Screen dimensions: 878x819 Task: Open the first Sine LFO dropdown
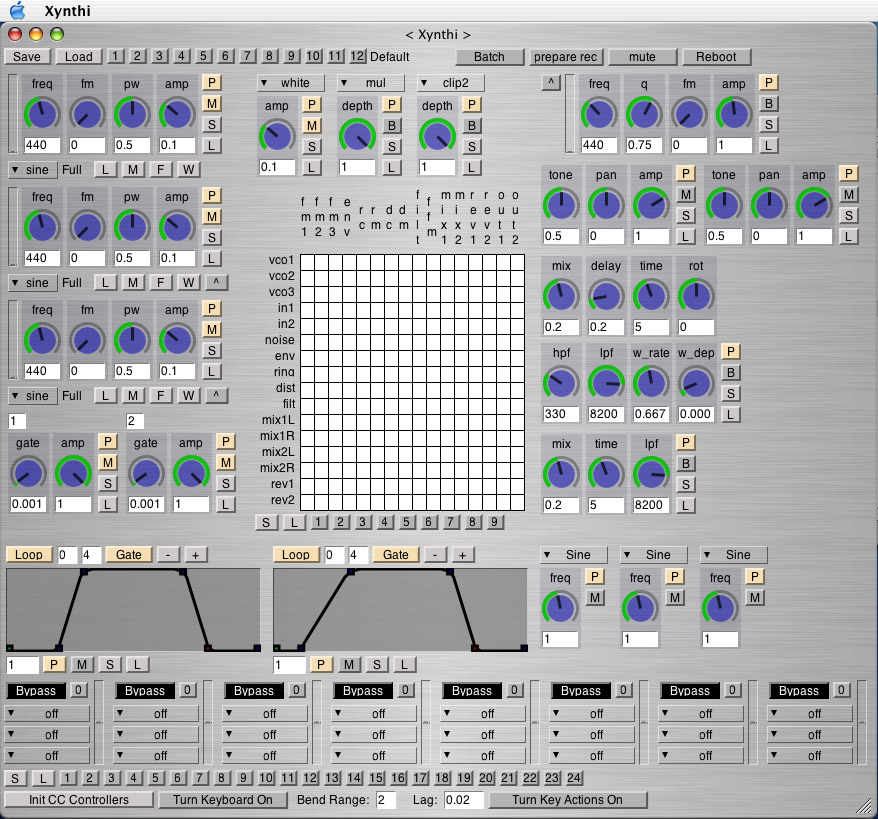[x=574, y=555]
